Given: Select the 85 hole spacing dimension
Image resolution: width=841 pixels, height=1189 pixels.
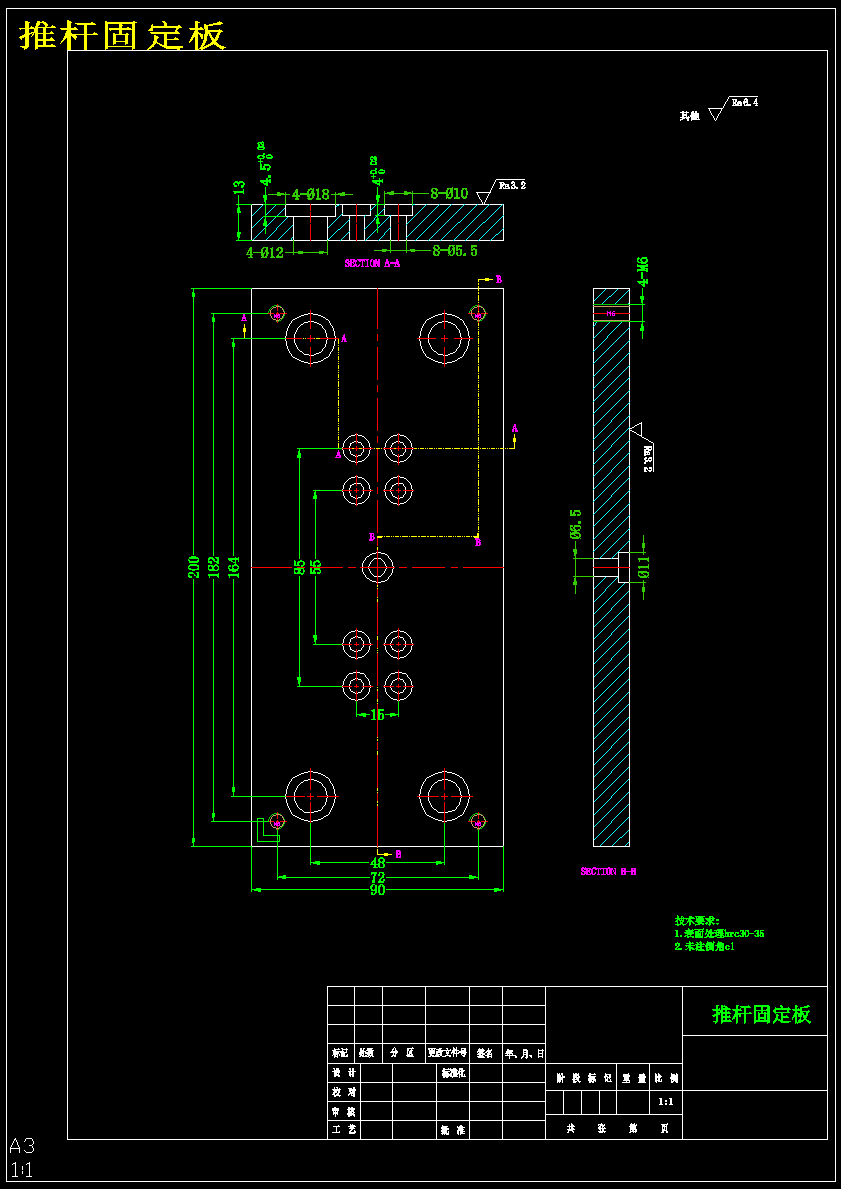Looking at the screenshot, I should [x=300, y=566].
